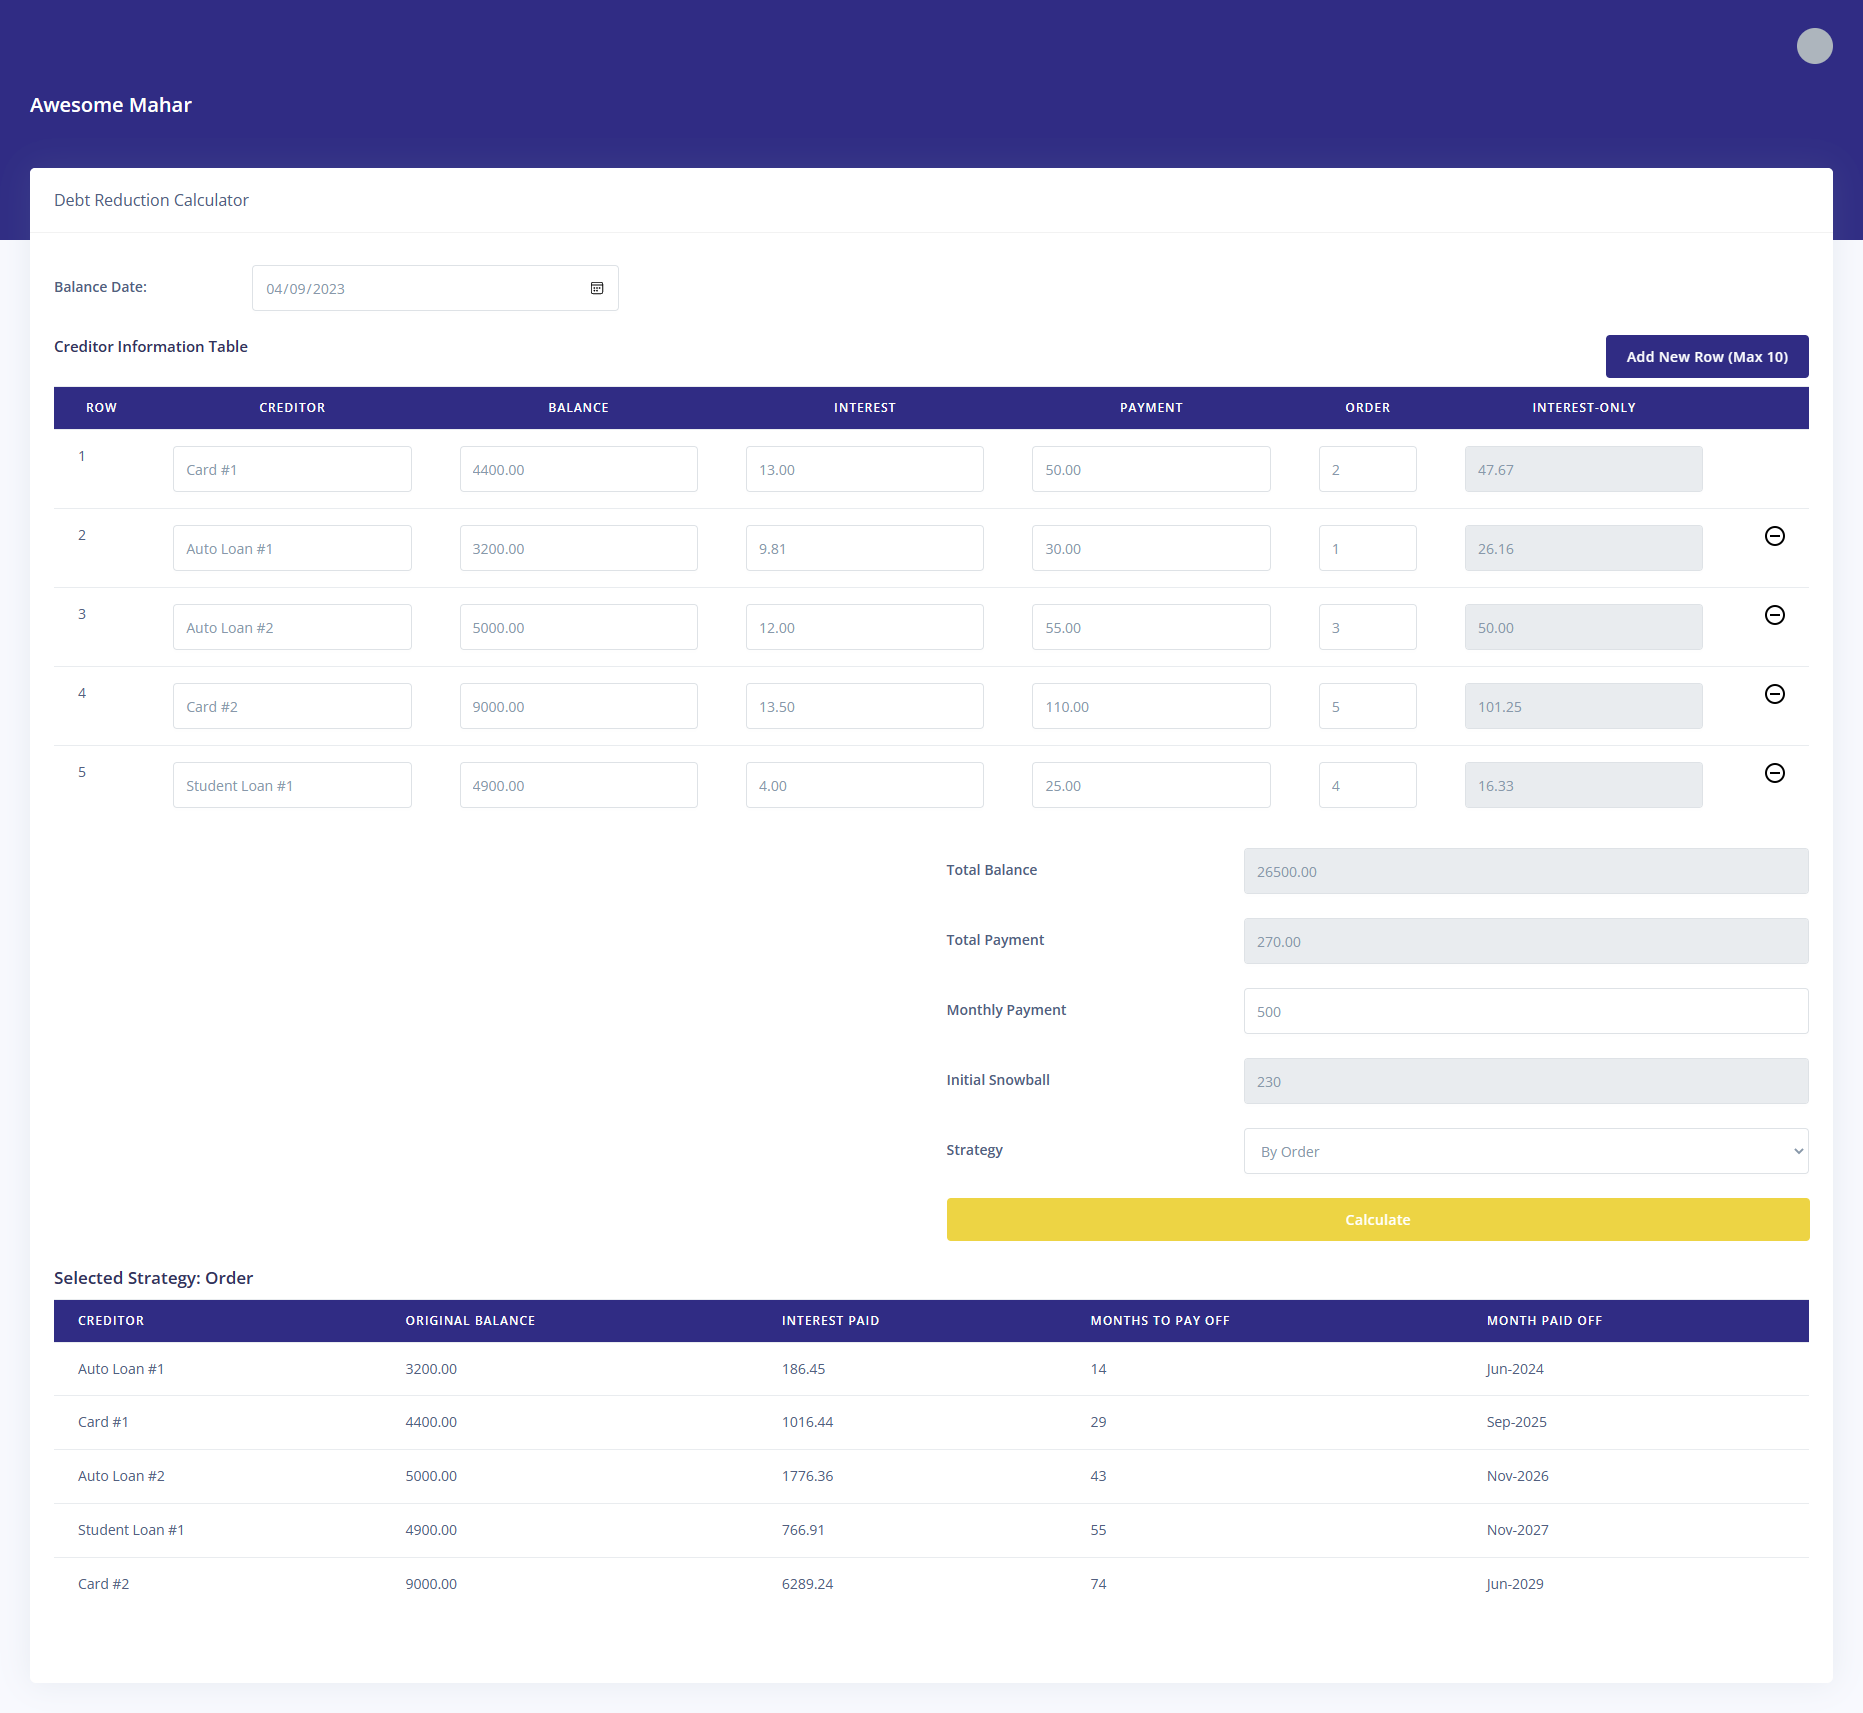Viewport: 1863px width, 1713px height.
Task: Click the CREDITOR column header
Action: (x=292, y=407)
